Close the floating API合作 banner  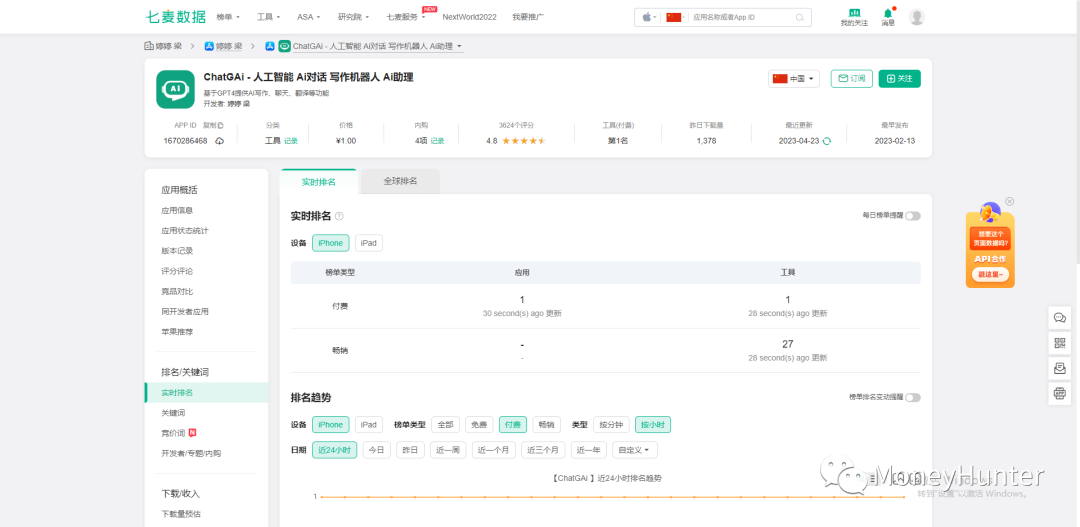(x=1010, y=201)
